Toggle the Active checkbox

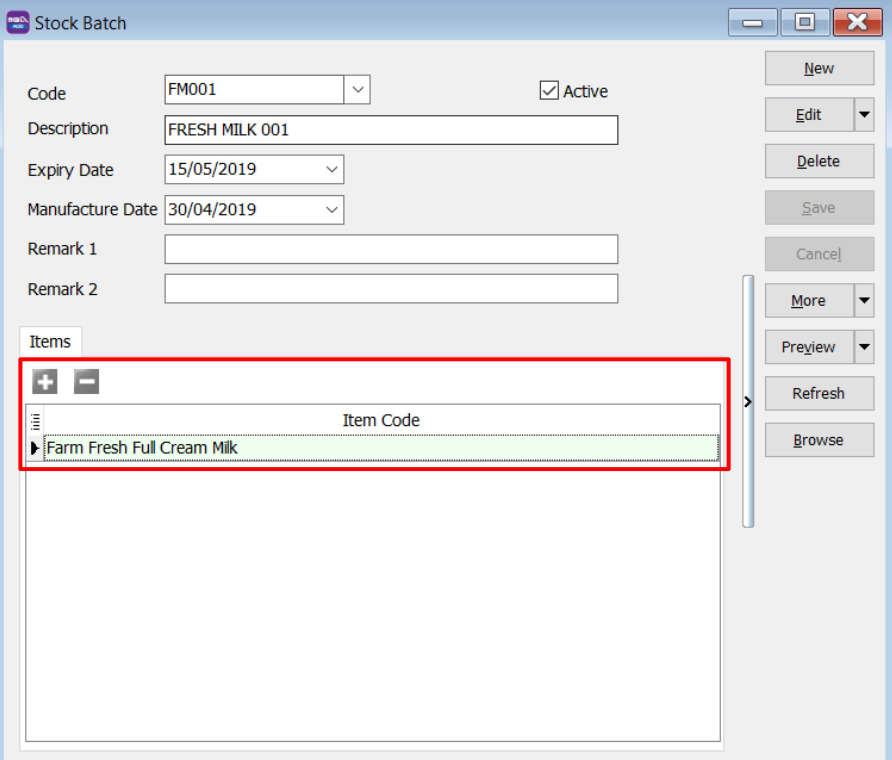click(549, 91)
